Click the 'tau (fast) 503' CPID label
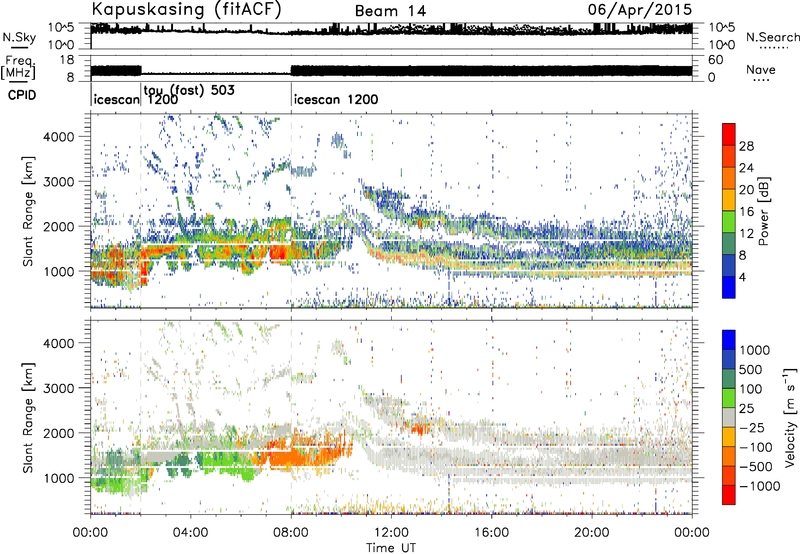800x554 pixels. tap(189, 90)
